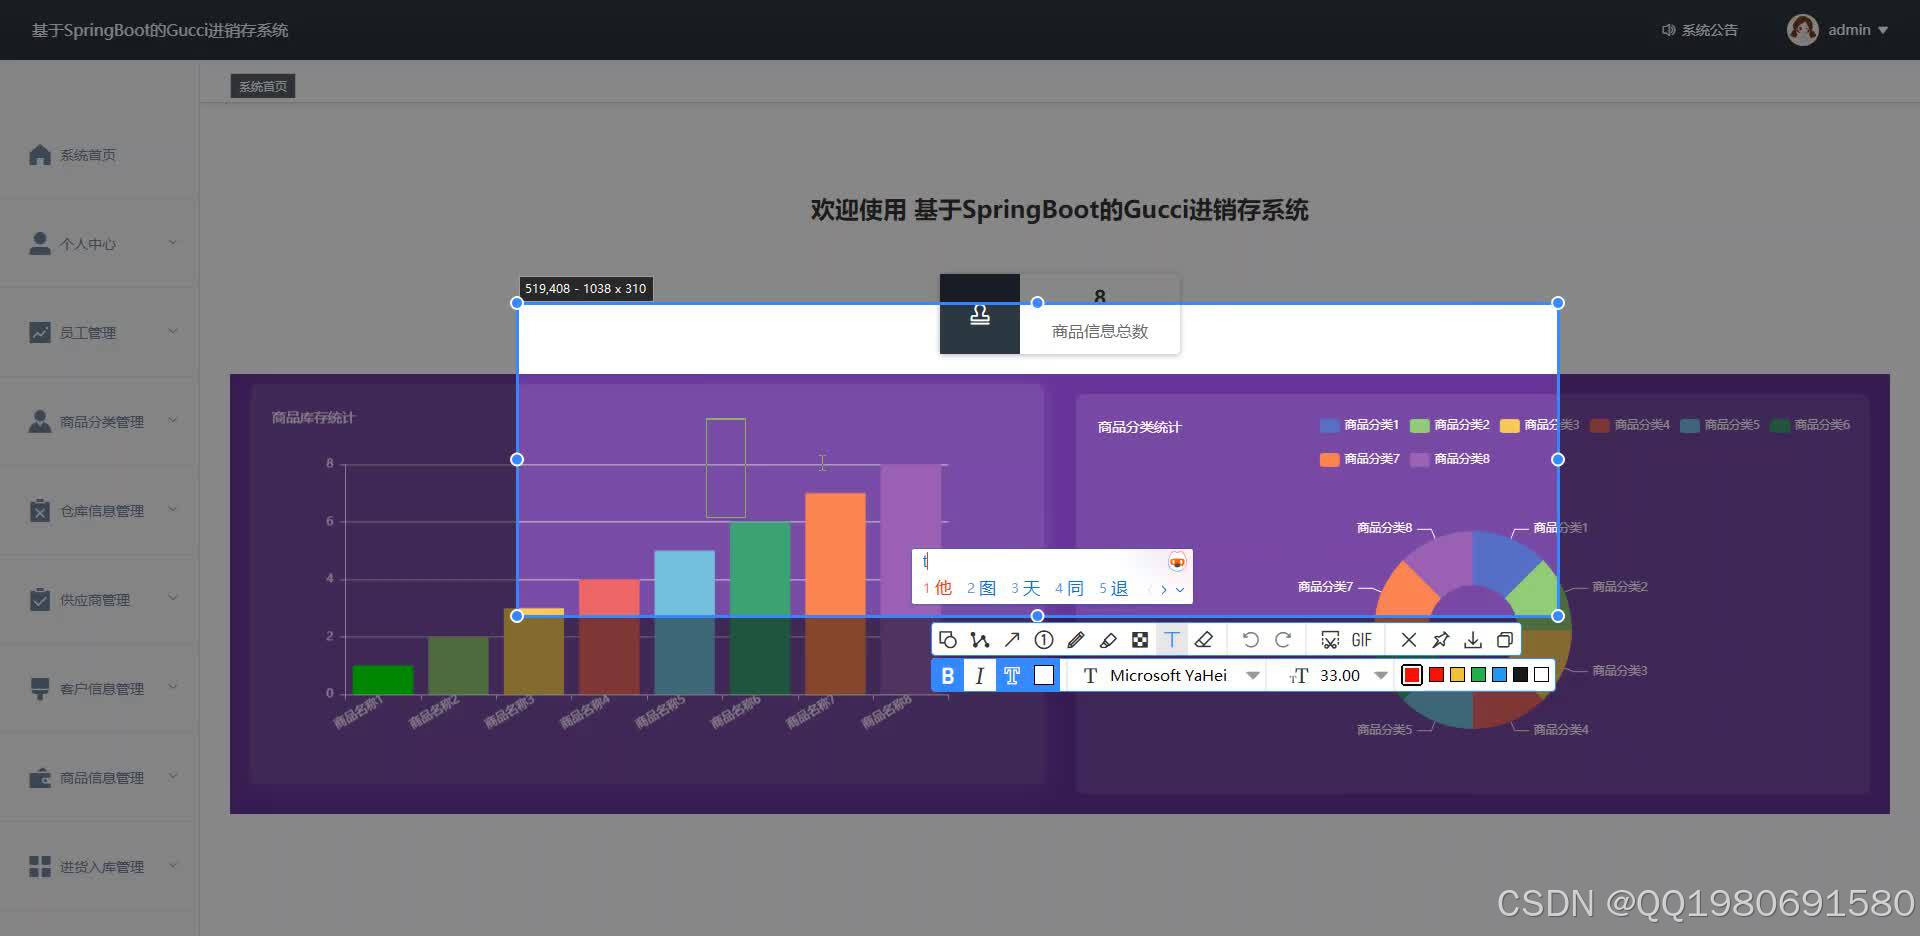Expand the IME candidate list downward arrow
Viewport: 1920px width, 936px height.
(x=1180, y=590)
